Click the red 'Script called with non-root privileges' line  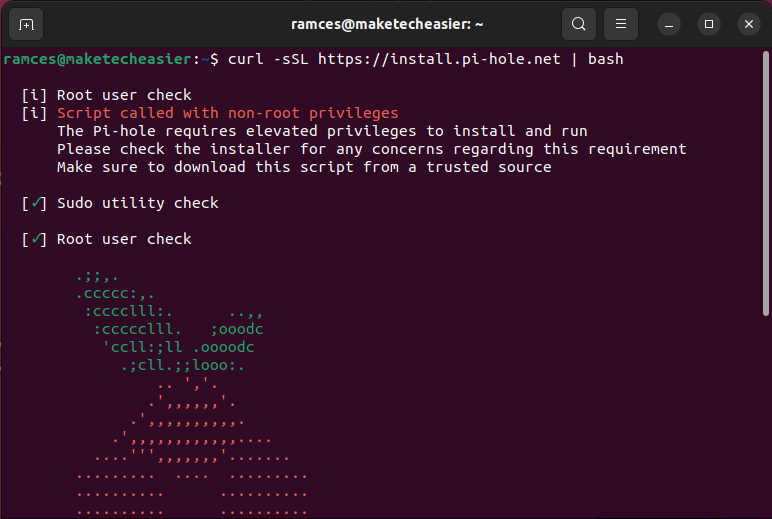tap(227, 113)
